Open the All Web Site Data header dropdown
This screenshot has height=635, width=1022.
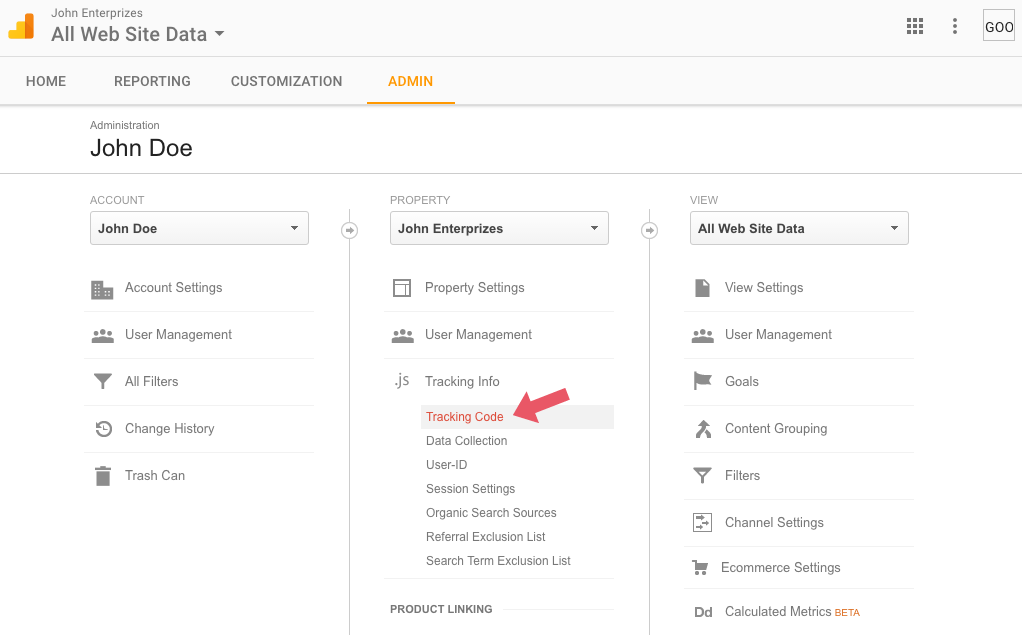pyautogui.click(x=138, y=34)
